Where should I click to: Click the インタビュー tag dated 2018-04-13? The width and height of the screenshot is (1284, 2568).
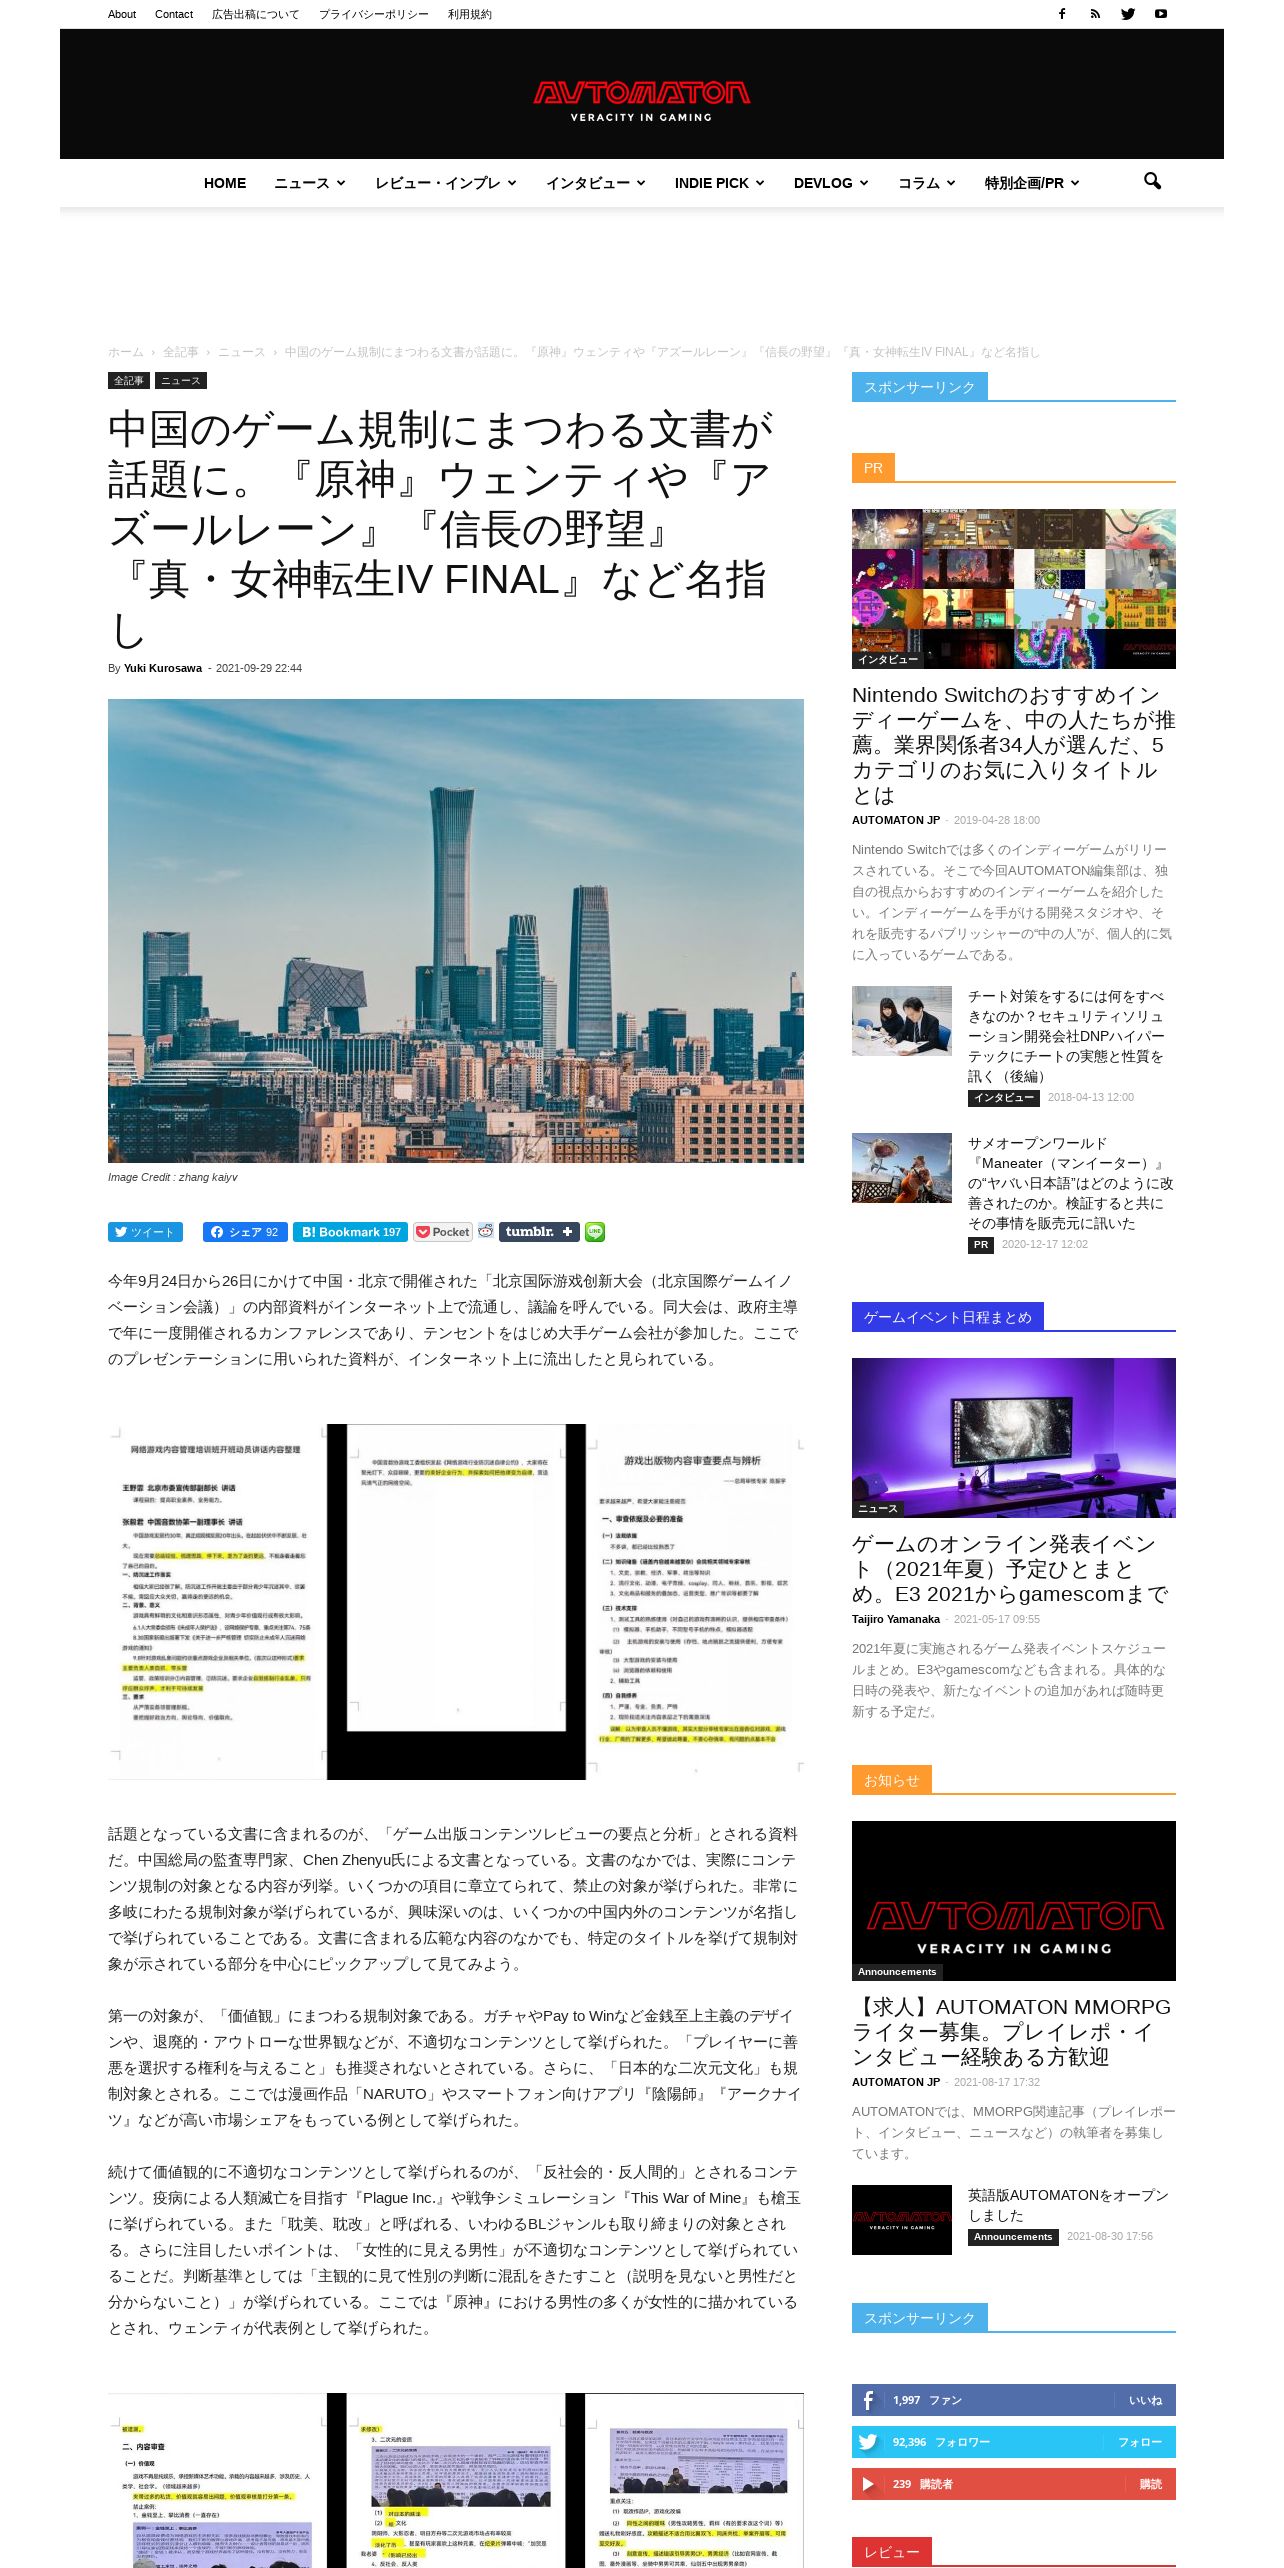(1004, 1098)
